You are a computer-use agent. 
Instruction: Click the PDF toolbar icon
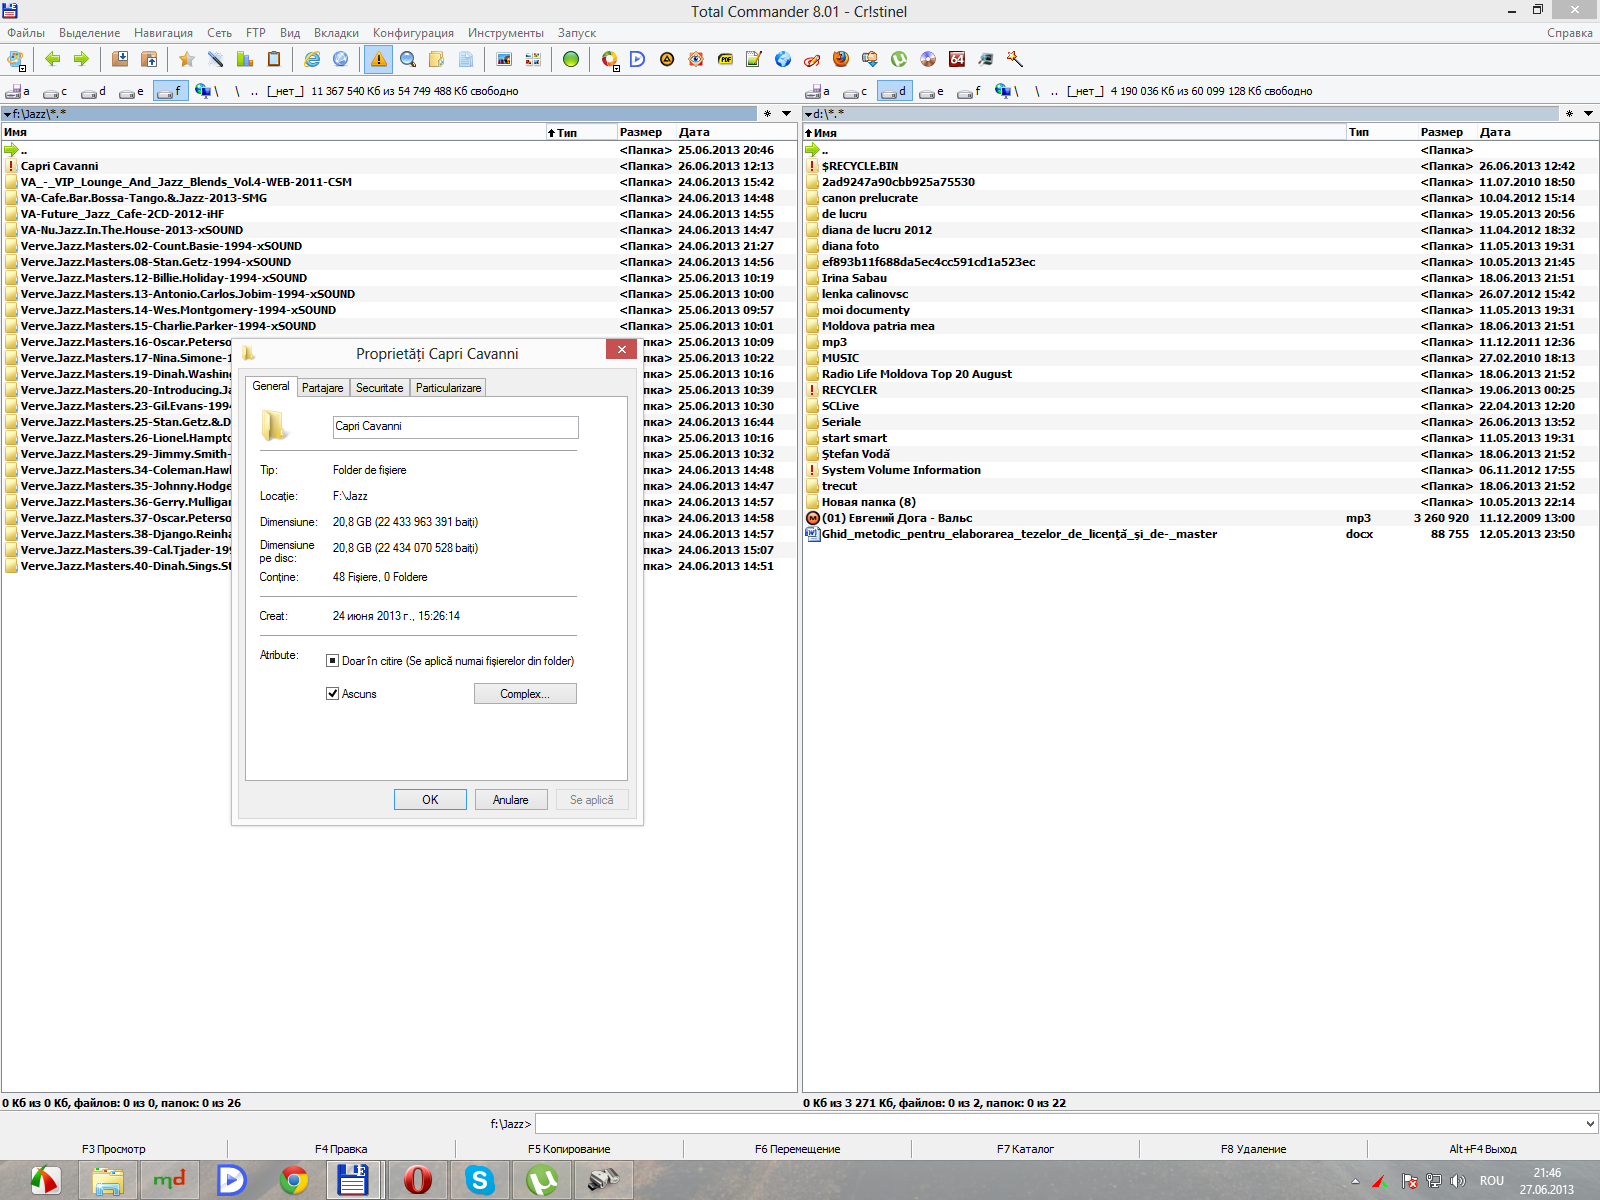point(725,59)
